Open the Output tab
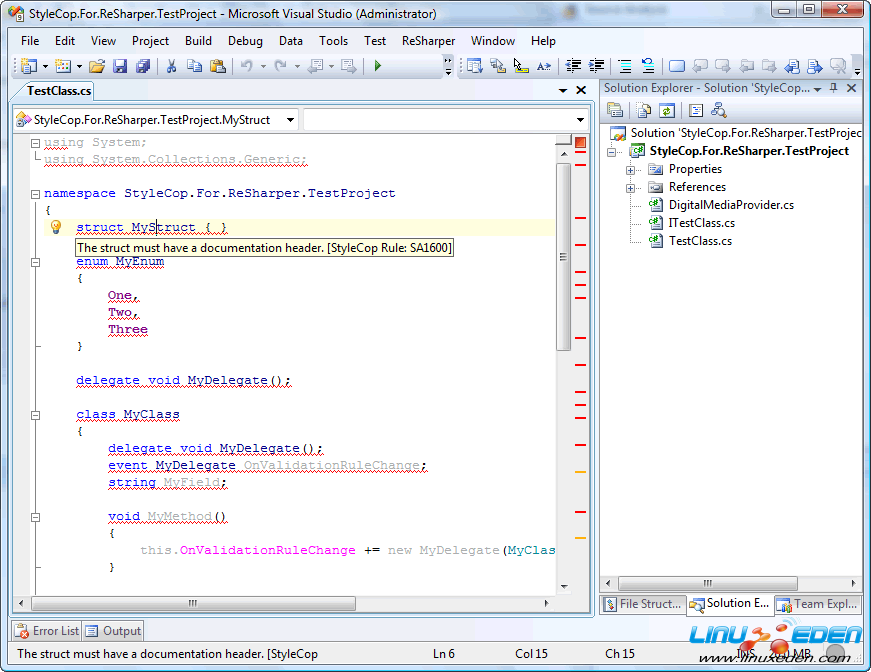This screenshot has height=672, width=871. point(114,631)
